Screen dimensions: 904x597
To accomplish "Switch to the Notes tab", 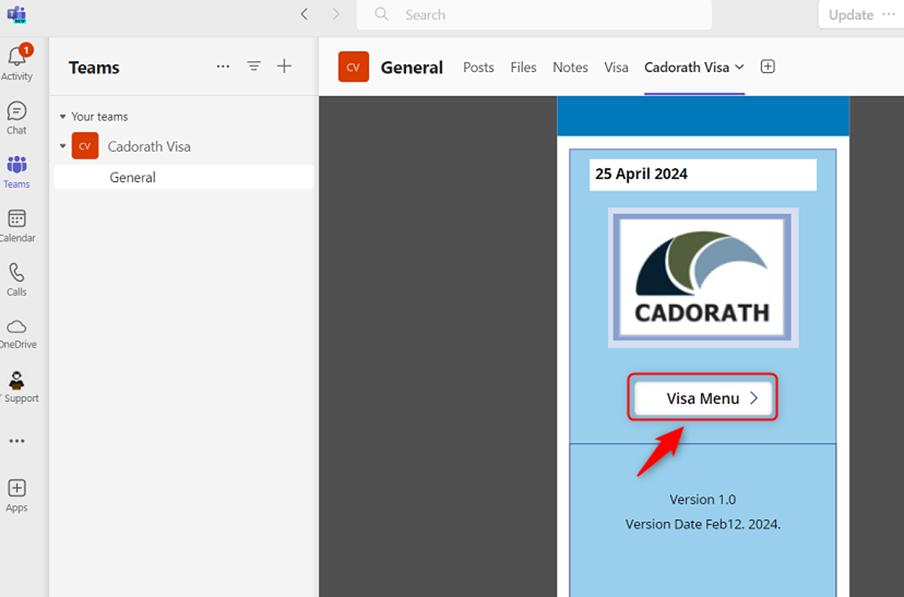I will point(570,67).
